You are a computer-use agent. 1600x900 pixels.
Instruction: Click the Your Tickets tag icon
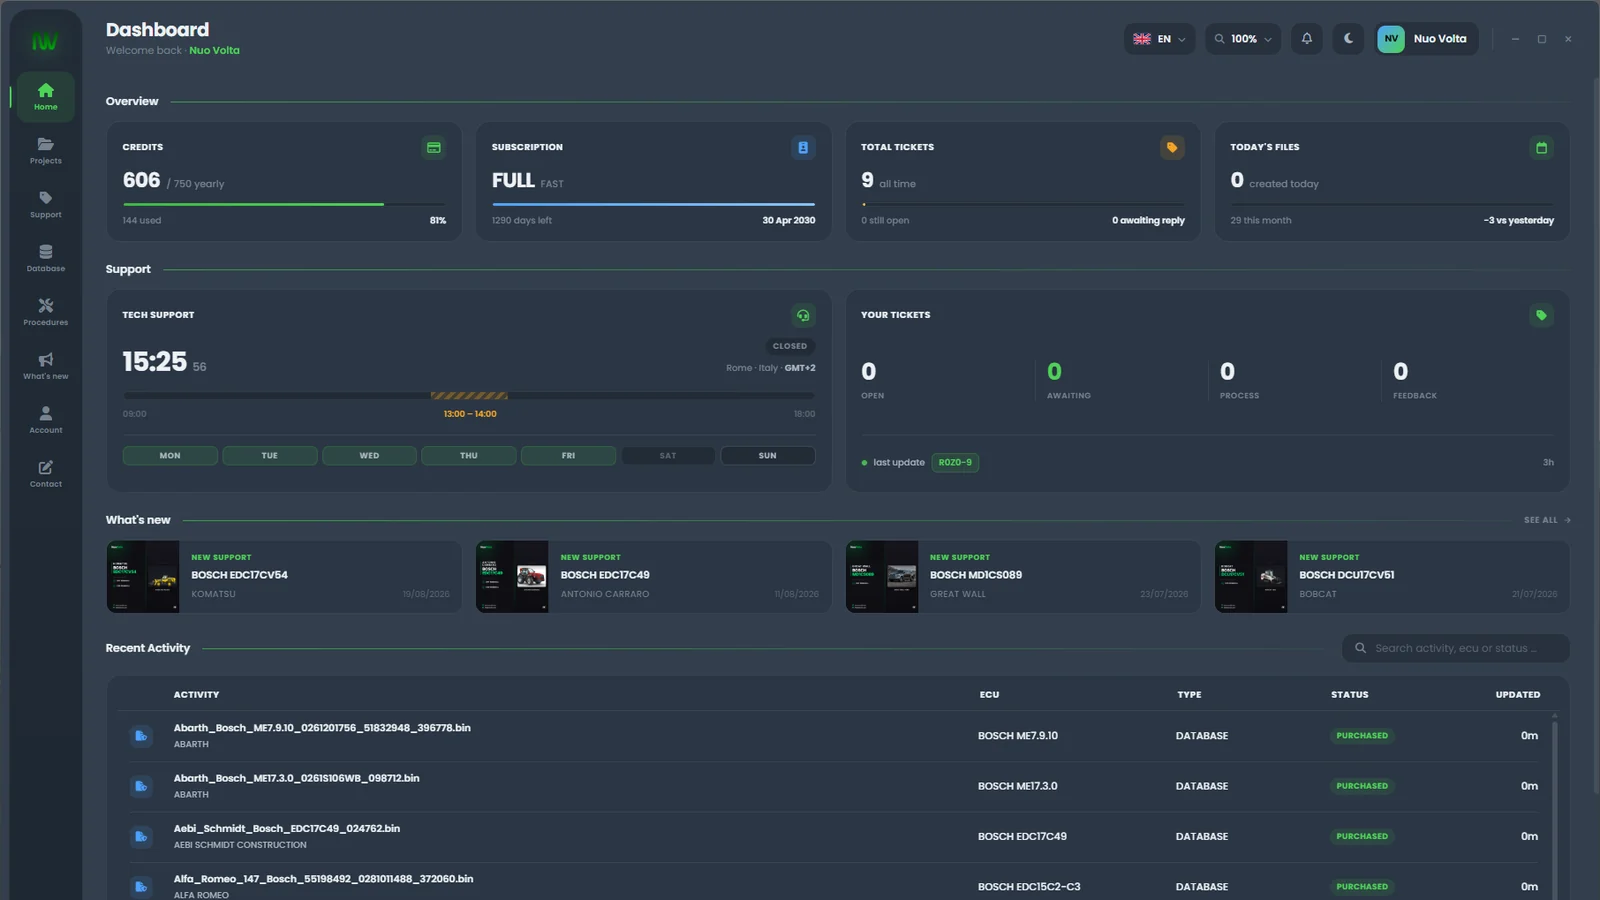click(x=1542, y=316)
